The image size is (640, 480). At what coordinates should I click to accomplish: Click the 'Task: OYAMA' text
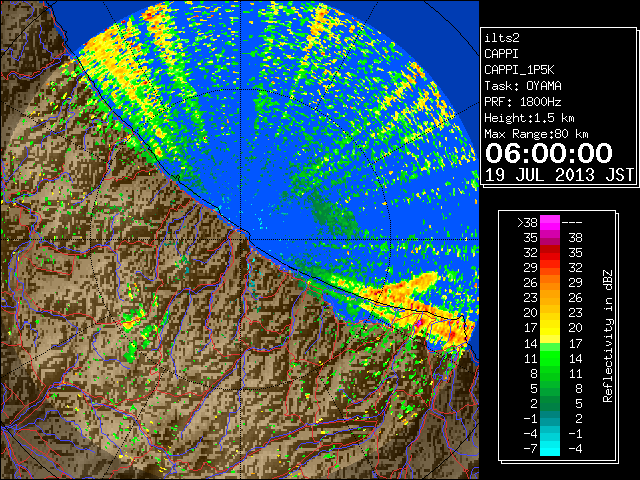click(x=523, y=86)
